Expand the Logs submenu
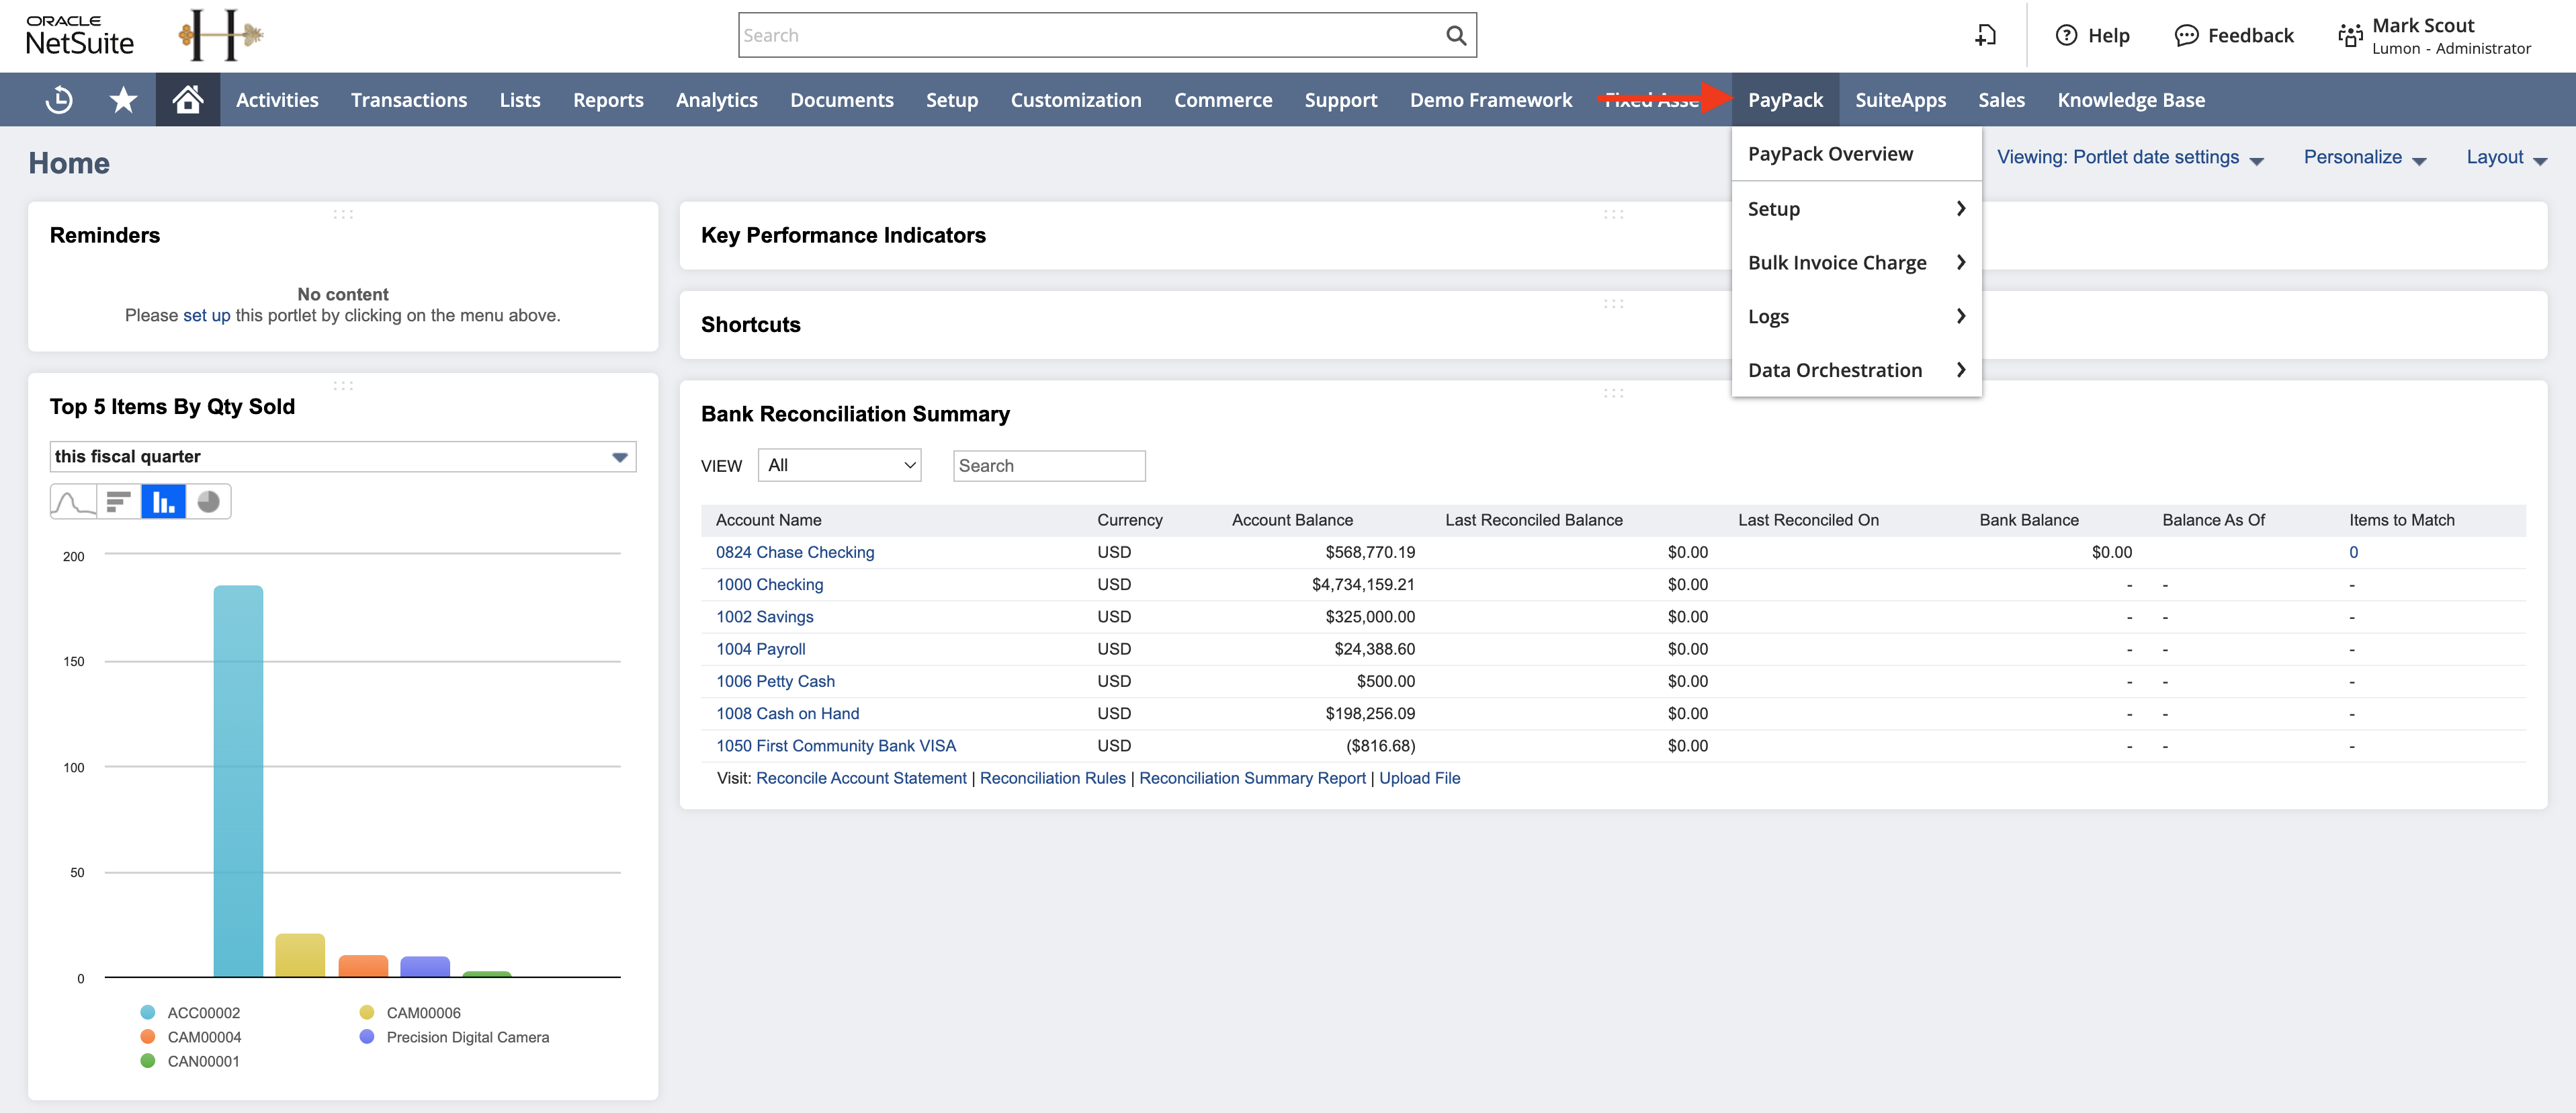The width and height of the screenshot is (2576, 1113). (1856, 316)
